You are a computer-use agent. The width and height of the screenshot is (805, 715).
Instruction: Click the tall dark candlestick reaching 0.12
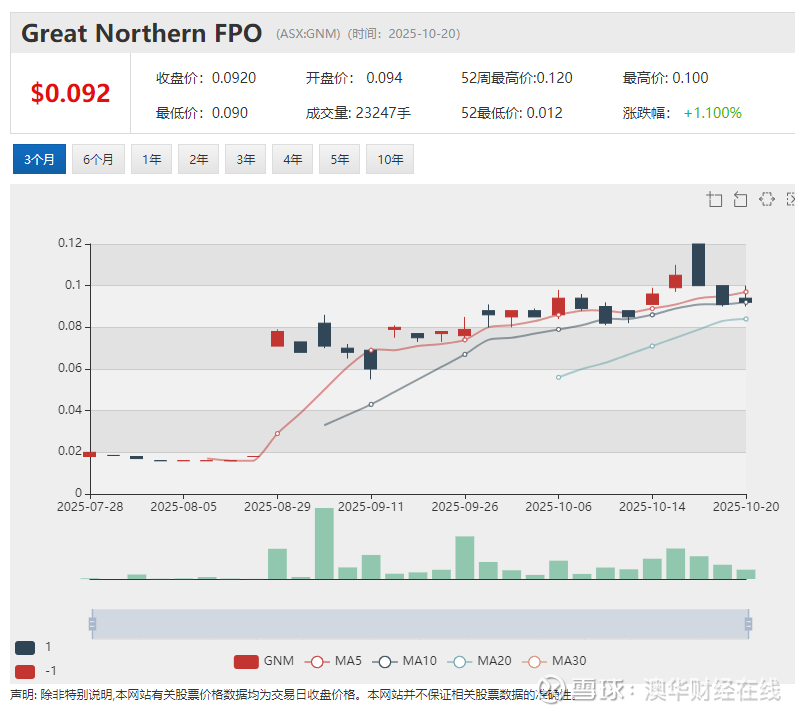698,264
